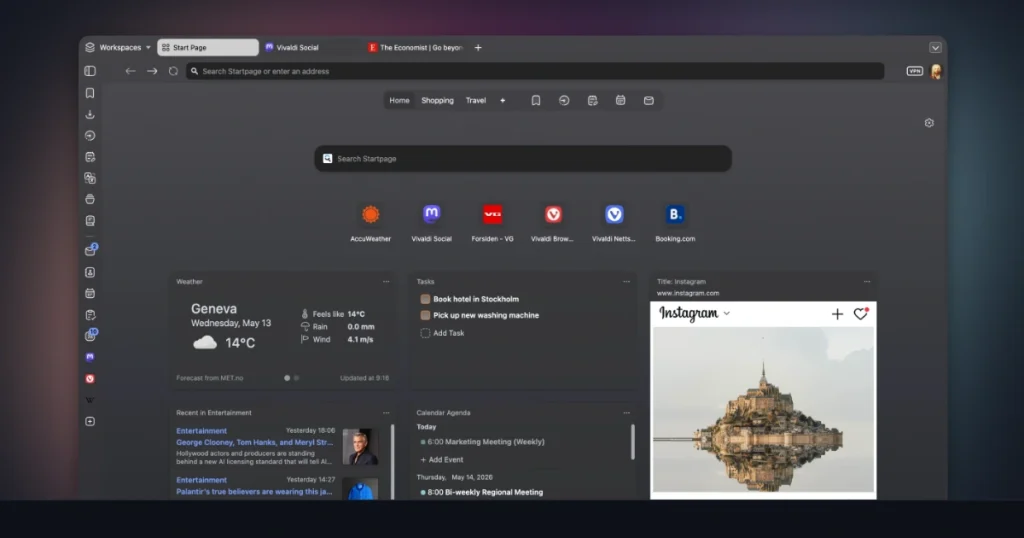This screenshot has height=538, width=1024.
Task: Switch to the Start Page tab
Action: (208, 48)
